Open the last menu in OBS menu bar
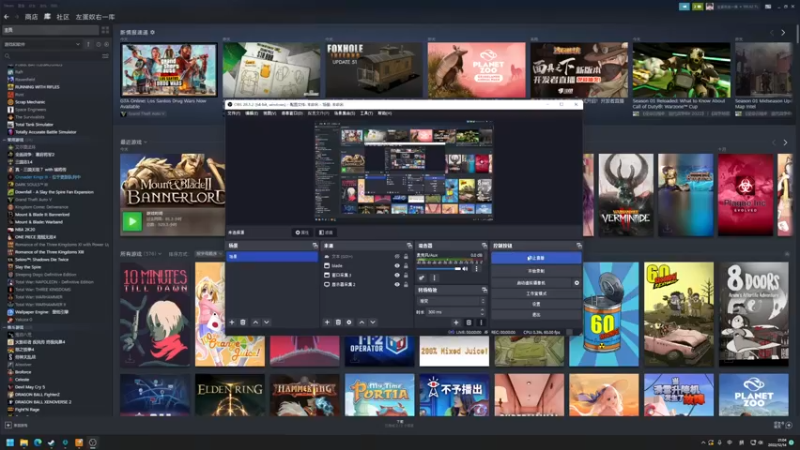The height and width of the screenshot is (450, 800). (x=385, y=113)
